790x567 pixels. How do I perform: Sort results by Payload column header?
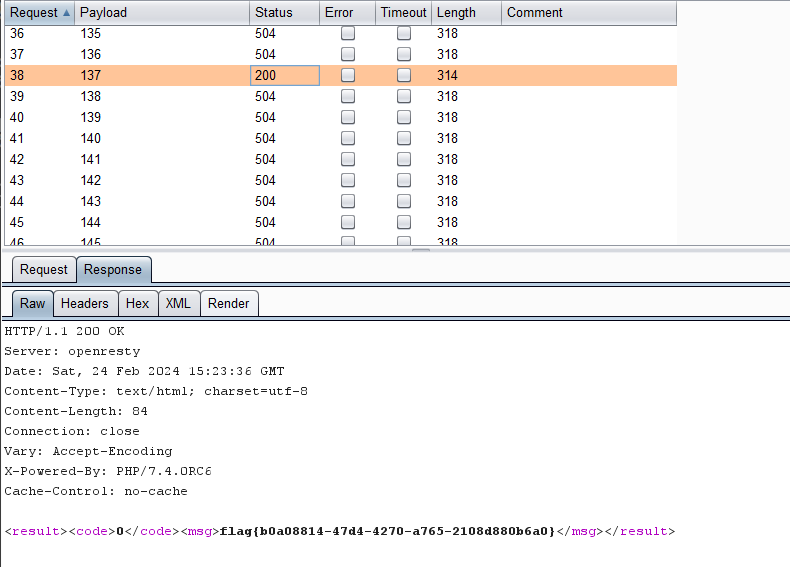coord(160,13)
